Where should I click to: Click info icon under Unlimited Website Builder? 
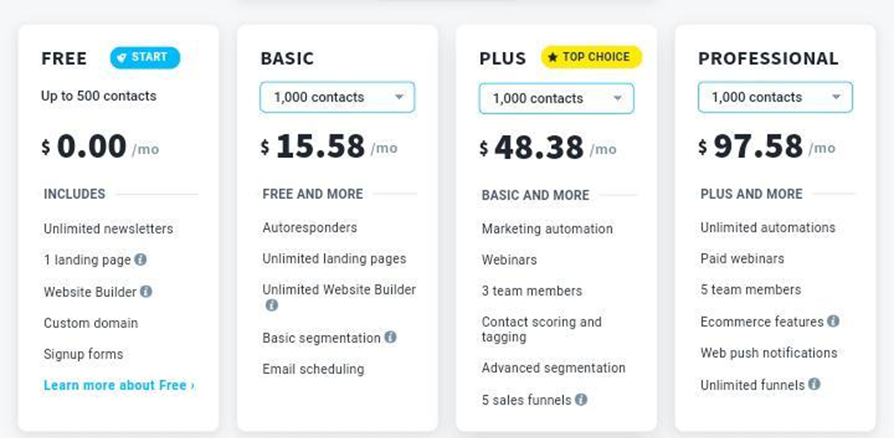272,305
